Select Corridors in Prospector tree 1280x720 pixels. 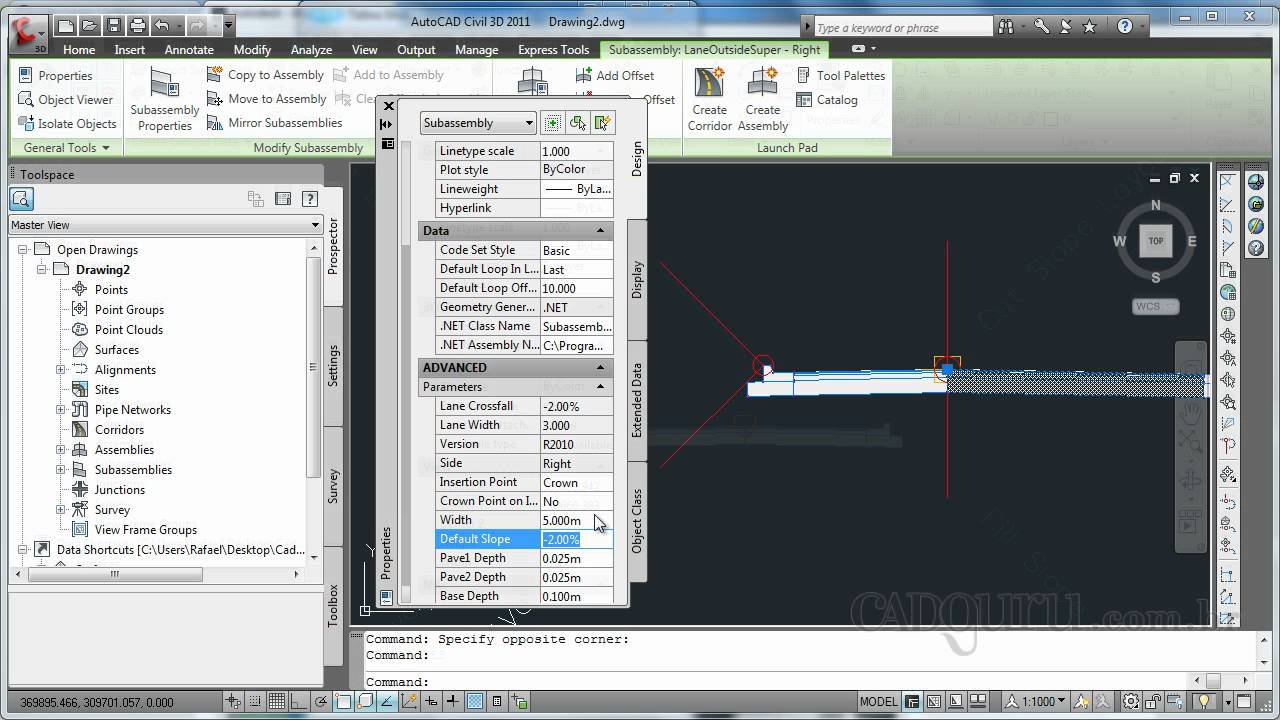click(x=119, y=430)
